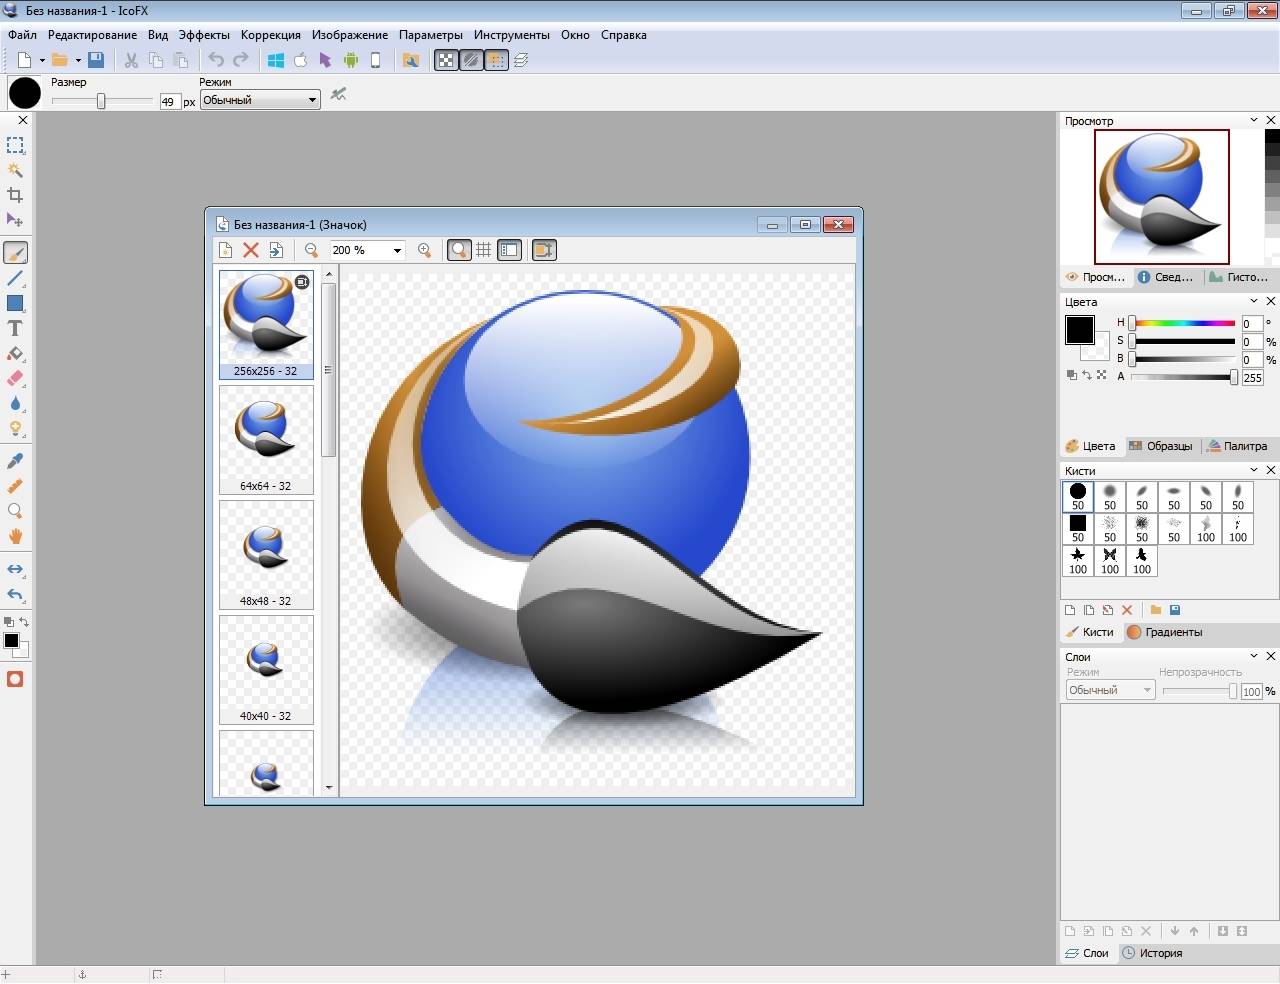
Task: Select the 64x64 - 32 image thumbnail
Action: click(x=266, y=440)
